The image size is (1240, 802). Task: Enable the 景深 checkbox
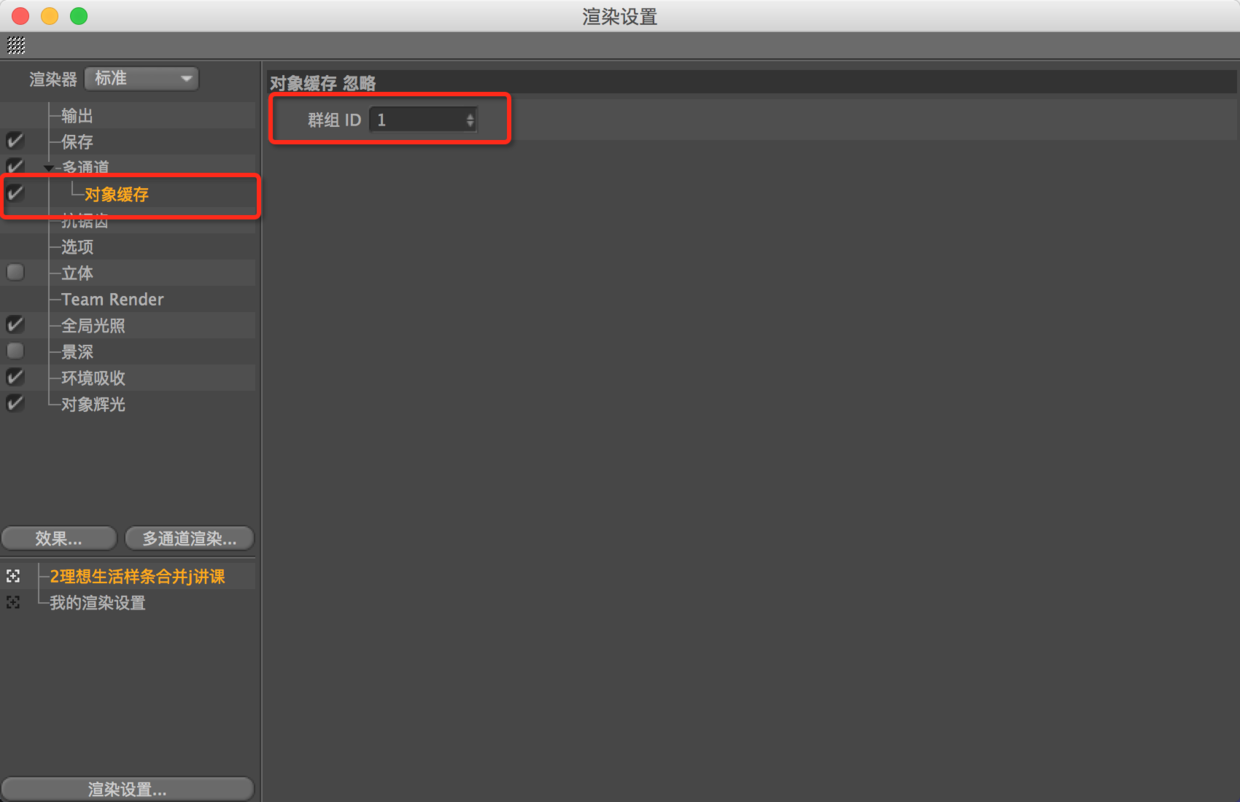click(x=15, y=351)
